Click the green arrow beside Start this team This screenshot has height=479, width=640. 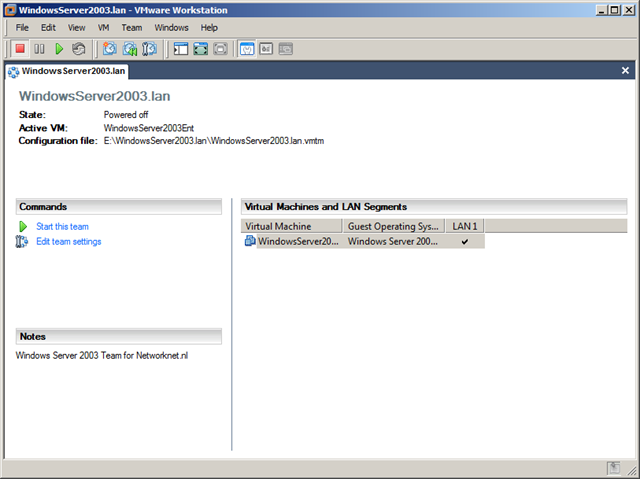pos(23,226)
